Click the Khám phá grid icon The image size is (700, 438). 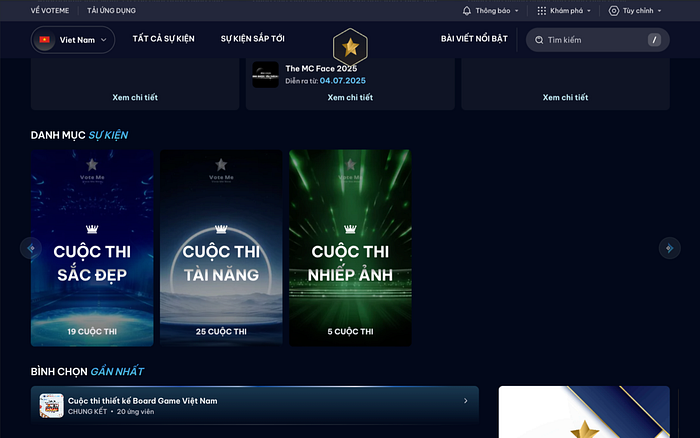click(x=542, y=11)
